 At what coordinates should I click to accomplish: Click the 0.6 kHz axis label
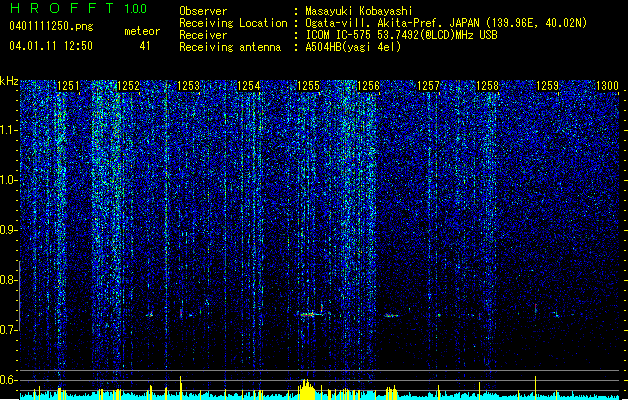8,380
